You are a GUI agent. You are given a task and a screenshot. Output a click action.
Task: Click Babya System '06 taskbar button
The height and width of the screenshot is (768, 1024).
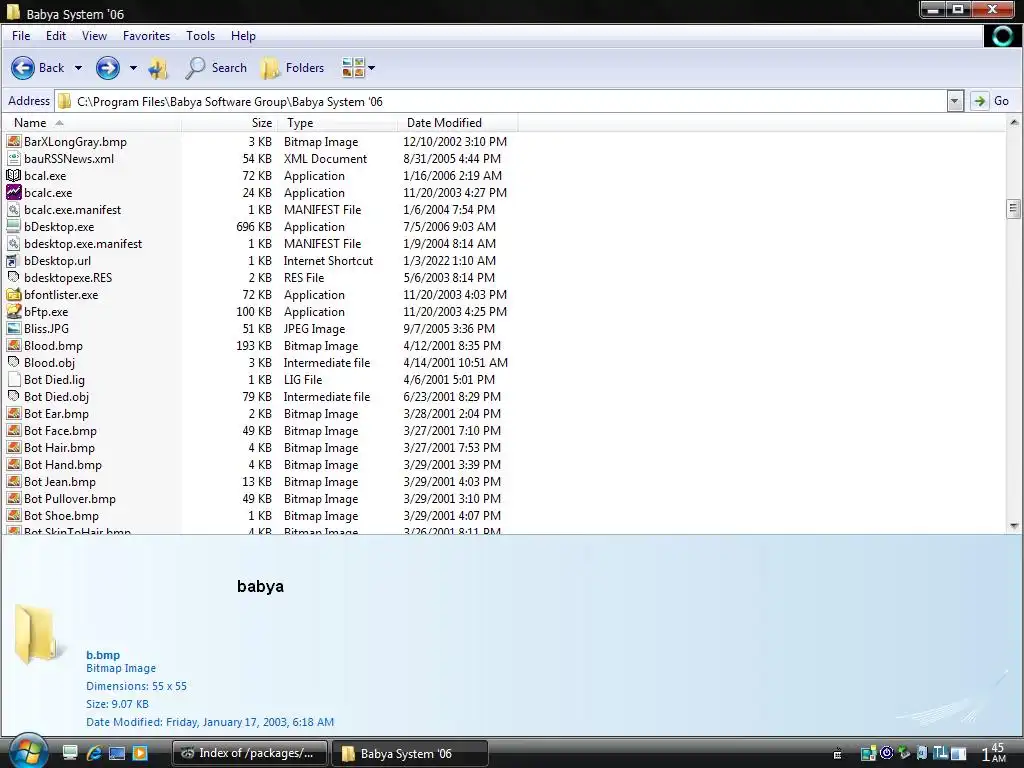click(x=409, y=753)
